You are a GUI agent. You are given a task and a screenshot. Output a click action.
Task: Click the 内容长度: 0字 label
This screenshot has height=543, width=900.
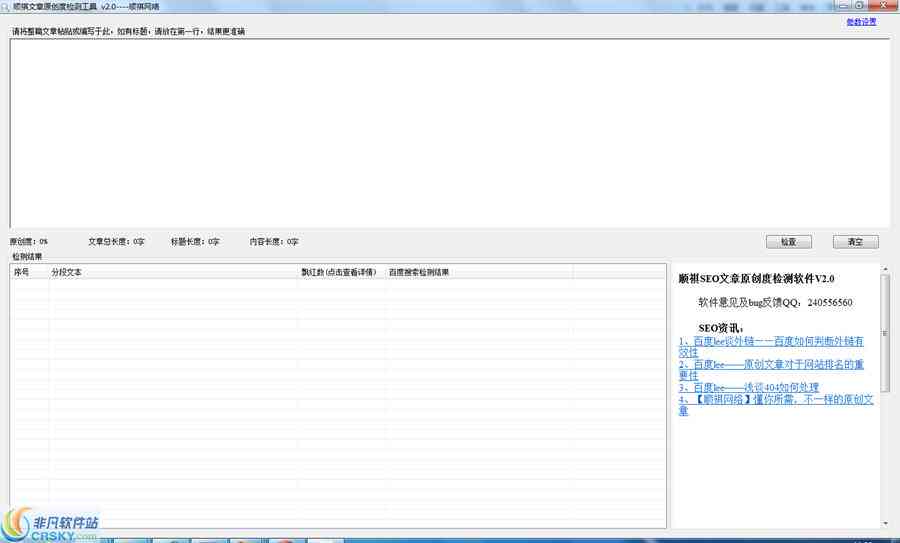[274, 242]
